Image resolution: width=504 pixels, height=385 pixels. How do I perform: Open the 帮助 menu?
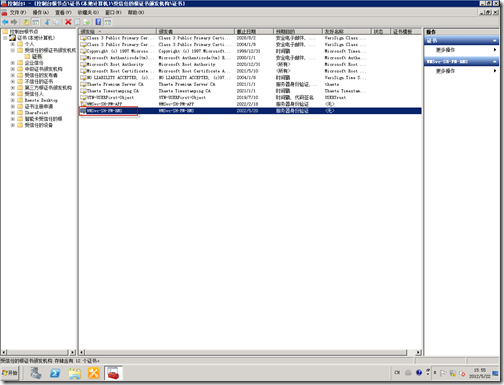click(136, 12)
